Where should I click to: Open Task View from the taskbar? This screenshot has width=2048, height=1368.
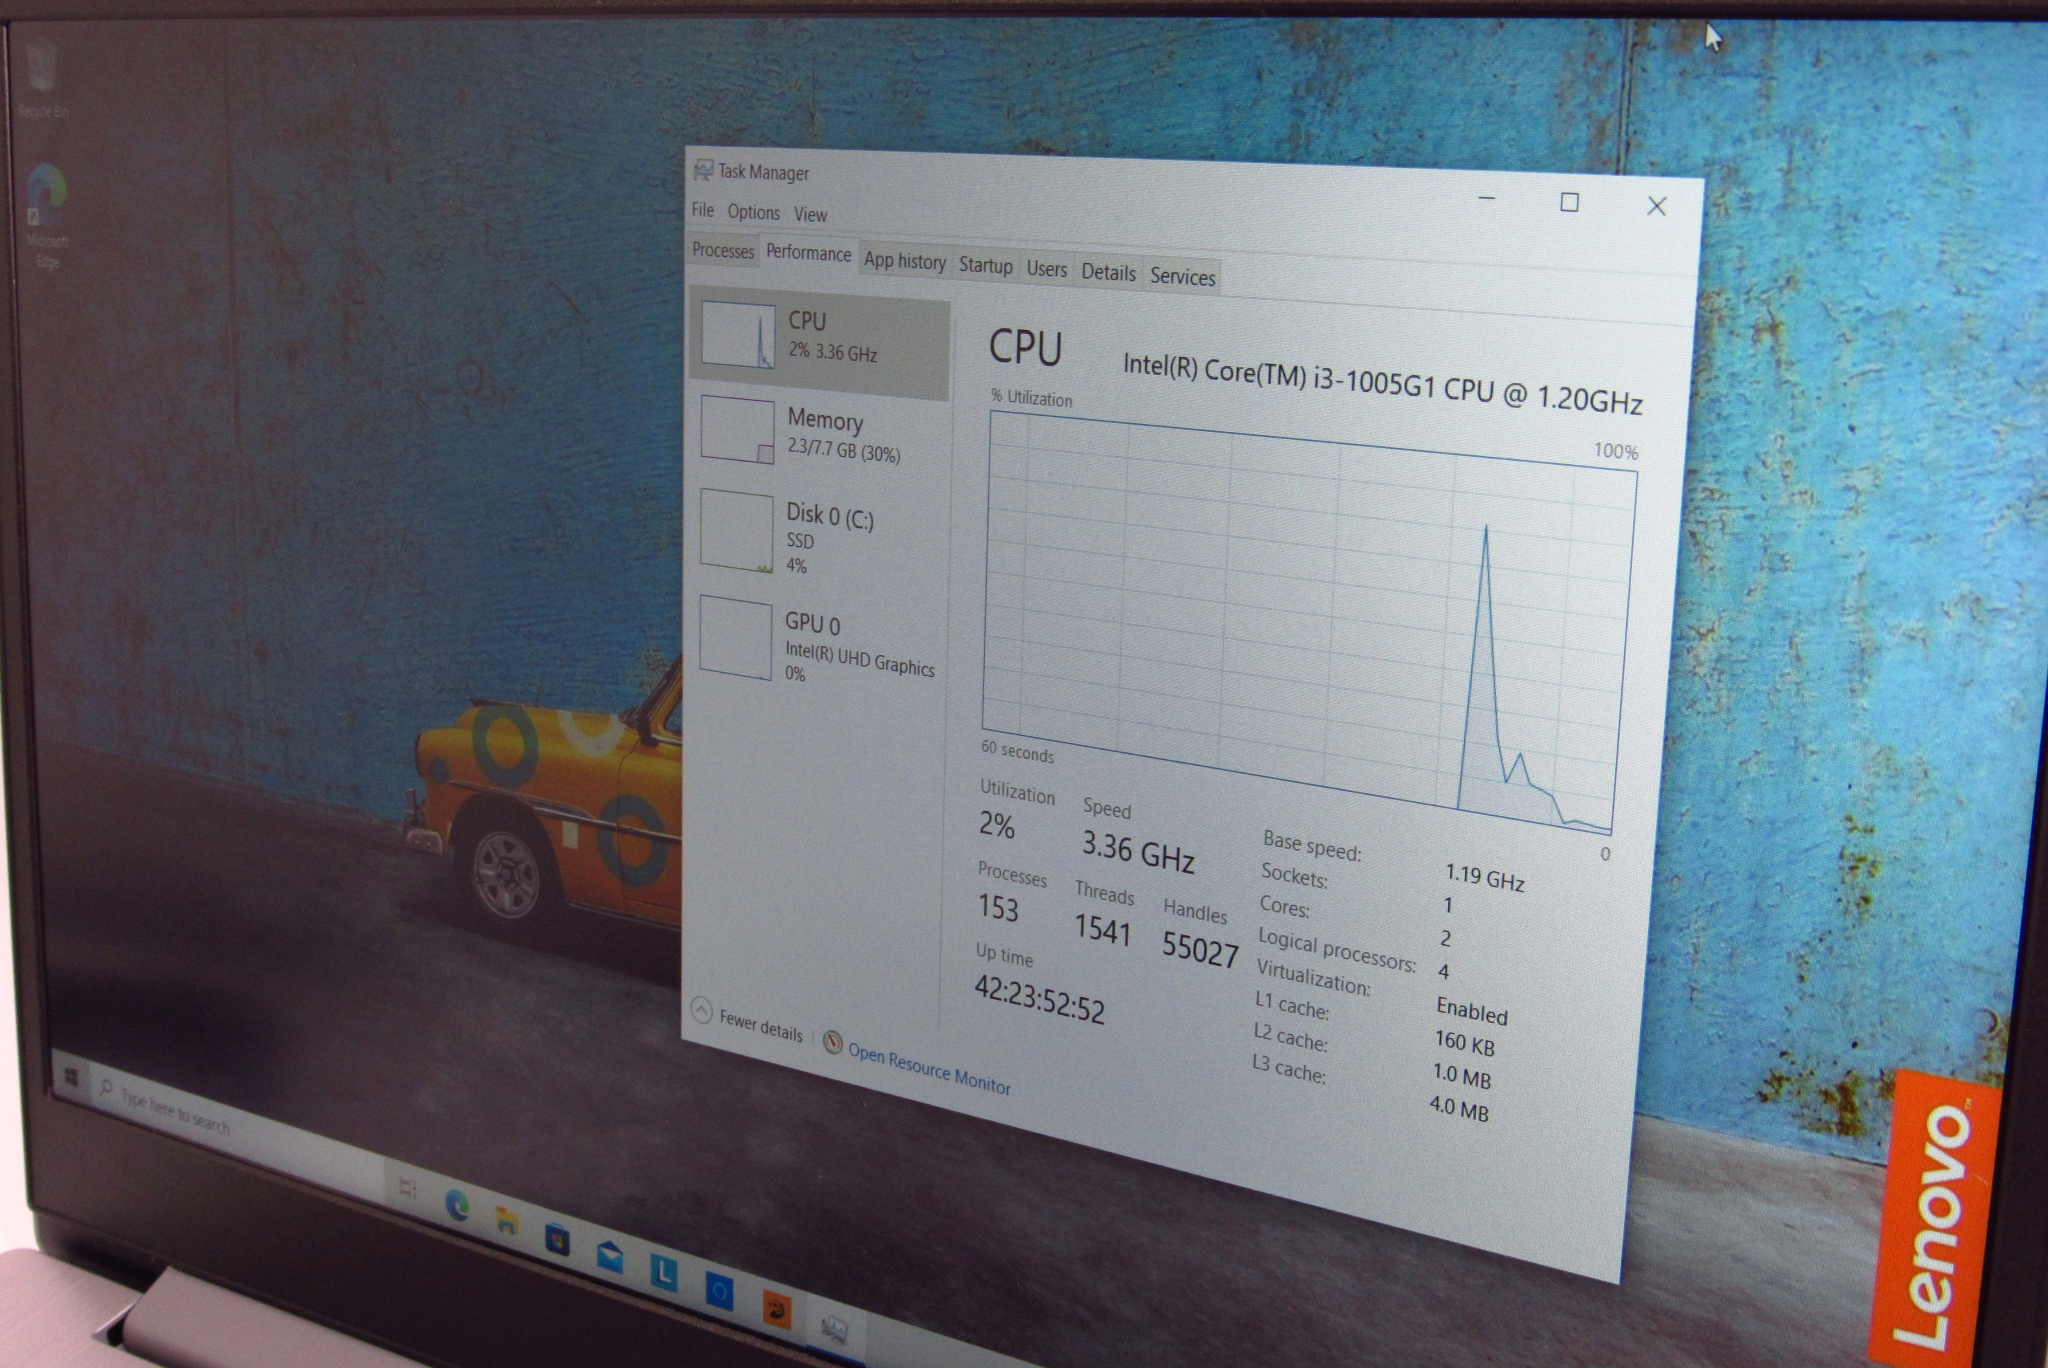tap(407, 1189)
